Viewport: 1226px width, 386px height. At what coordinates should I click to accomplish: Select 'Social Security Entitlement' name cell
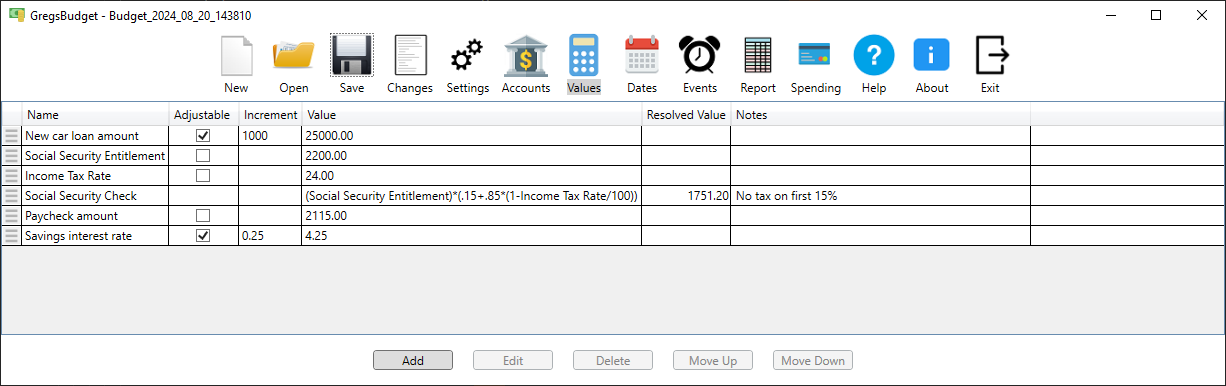coord(95,155)
